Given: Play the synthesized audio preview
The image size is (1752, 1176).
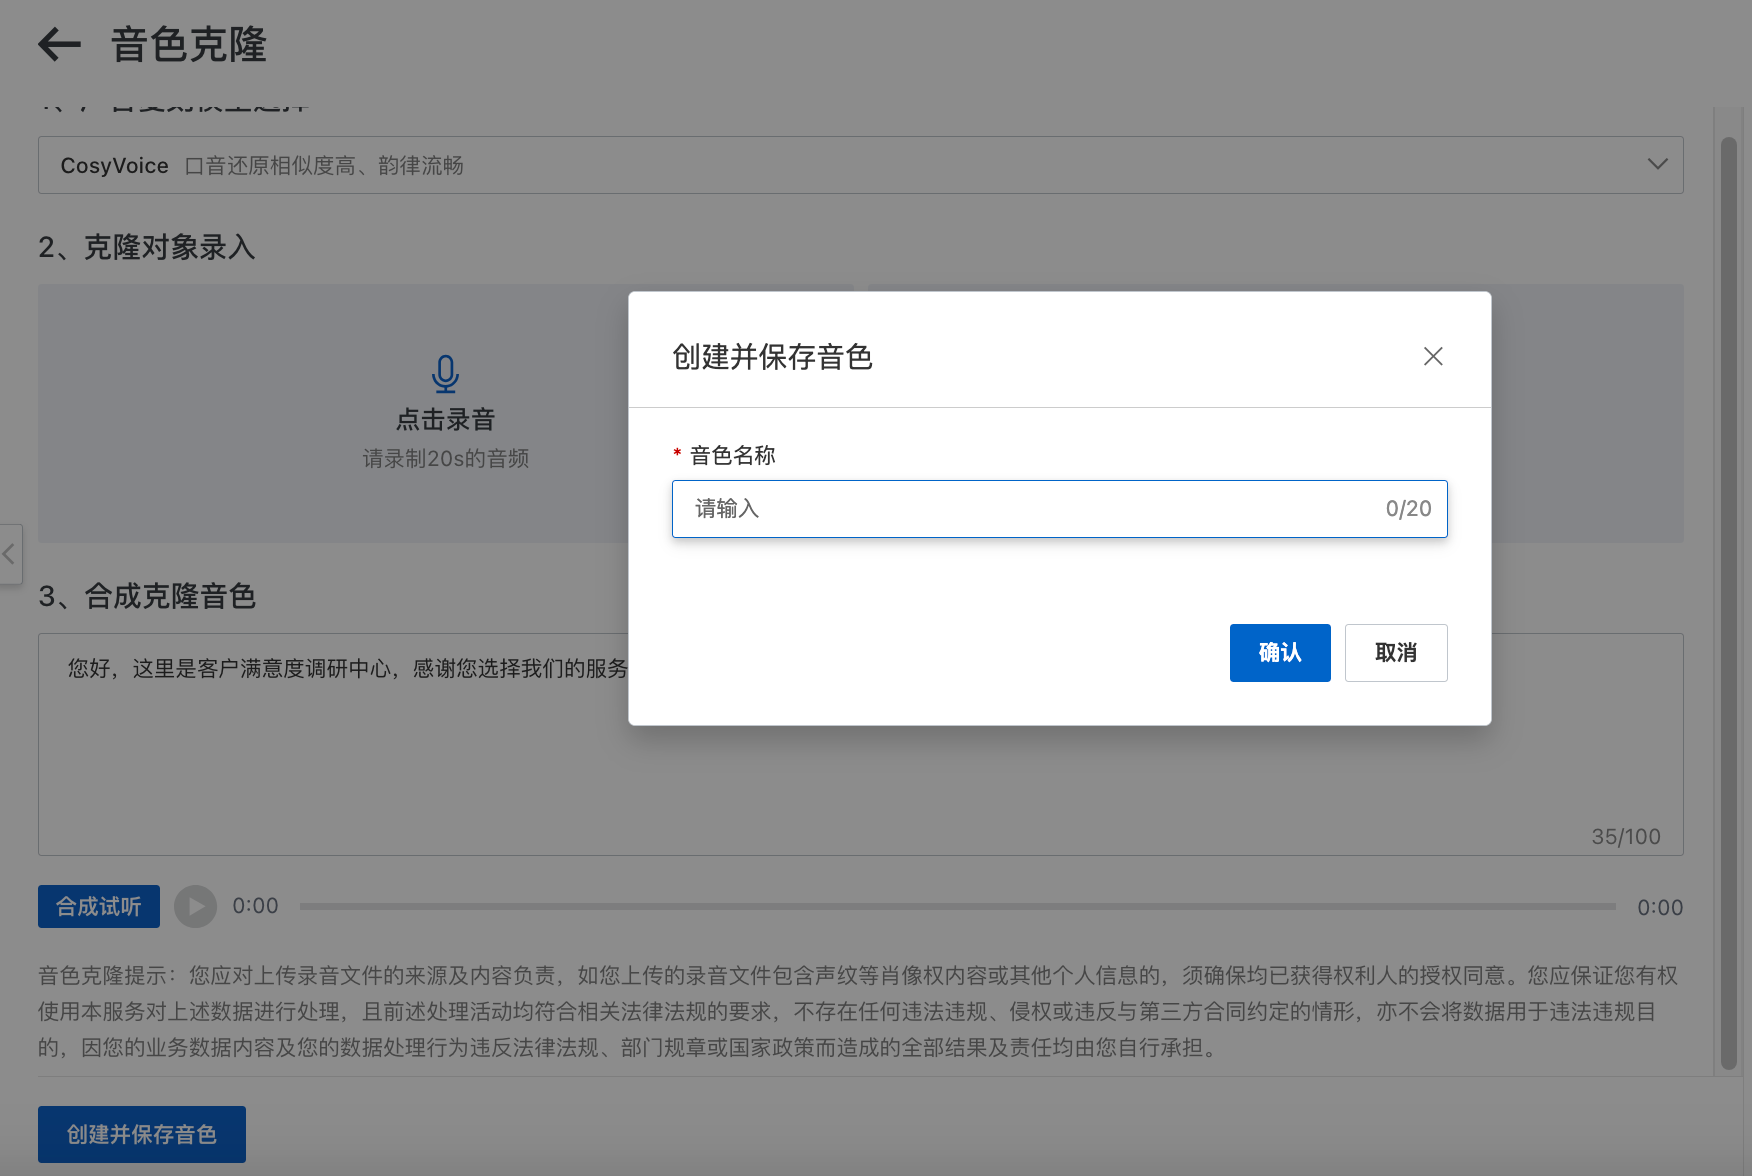Looking at the screenshot, I should coord(195,907).
